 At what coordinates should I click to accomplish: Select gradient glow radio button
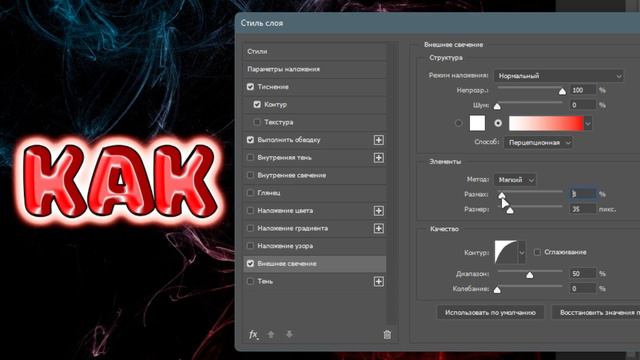coord(498,123)
